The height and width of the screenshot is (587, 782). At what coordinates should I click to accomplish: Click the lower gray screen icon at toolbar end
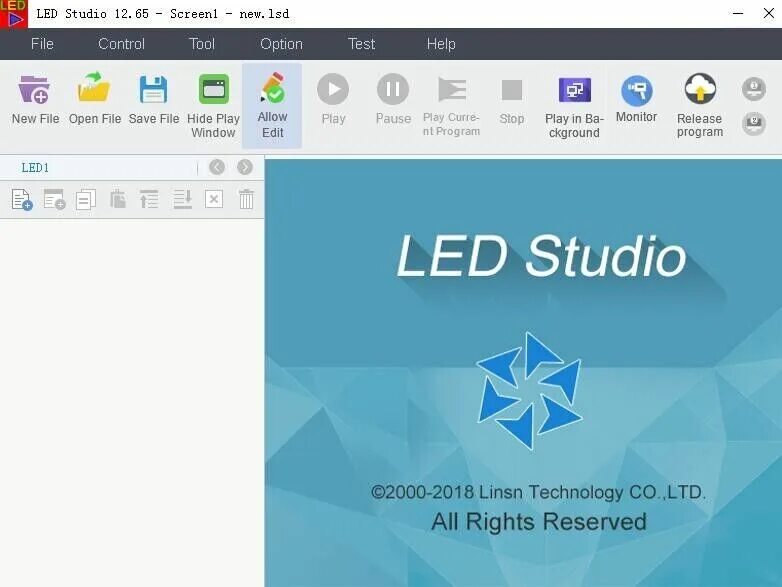coord(754,123)
